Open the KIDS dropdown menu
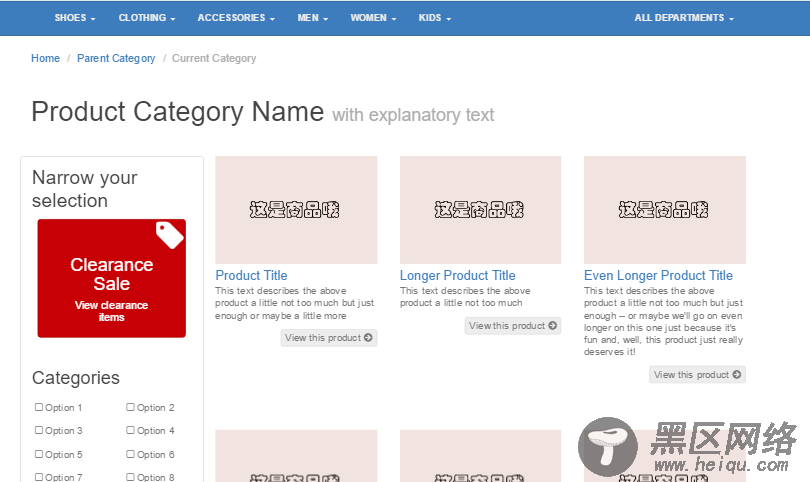The image size is (810, 482). pyautogui.click(x=434, y=18)
